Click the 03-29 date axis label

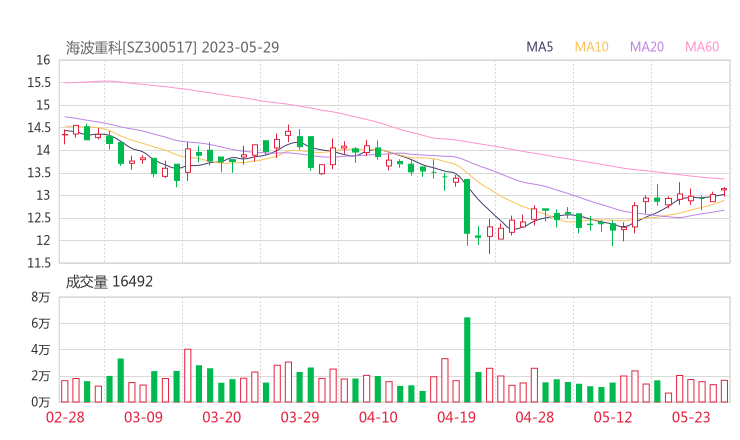tap(300, 417)
